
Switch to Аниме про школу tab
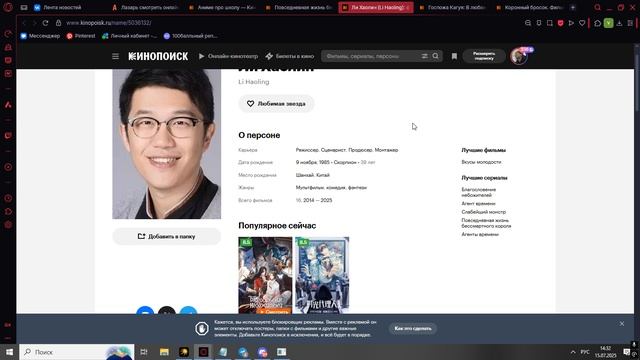pyautogui.click(x=223, y=7)
